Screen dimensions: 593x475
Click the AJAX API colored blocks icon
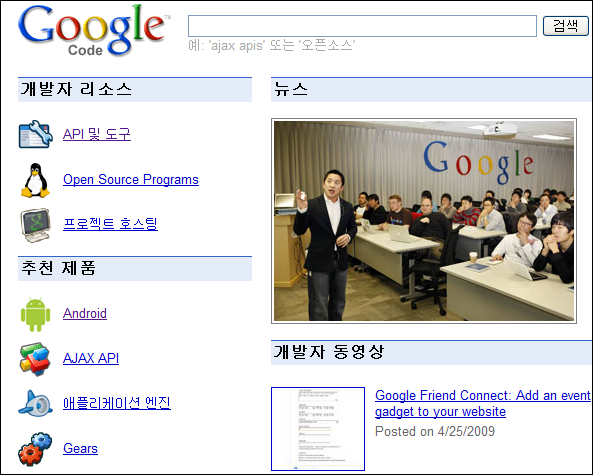pyautogui.click(x=35, y=359)
